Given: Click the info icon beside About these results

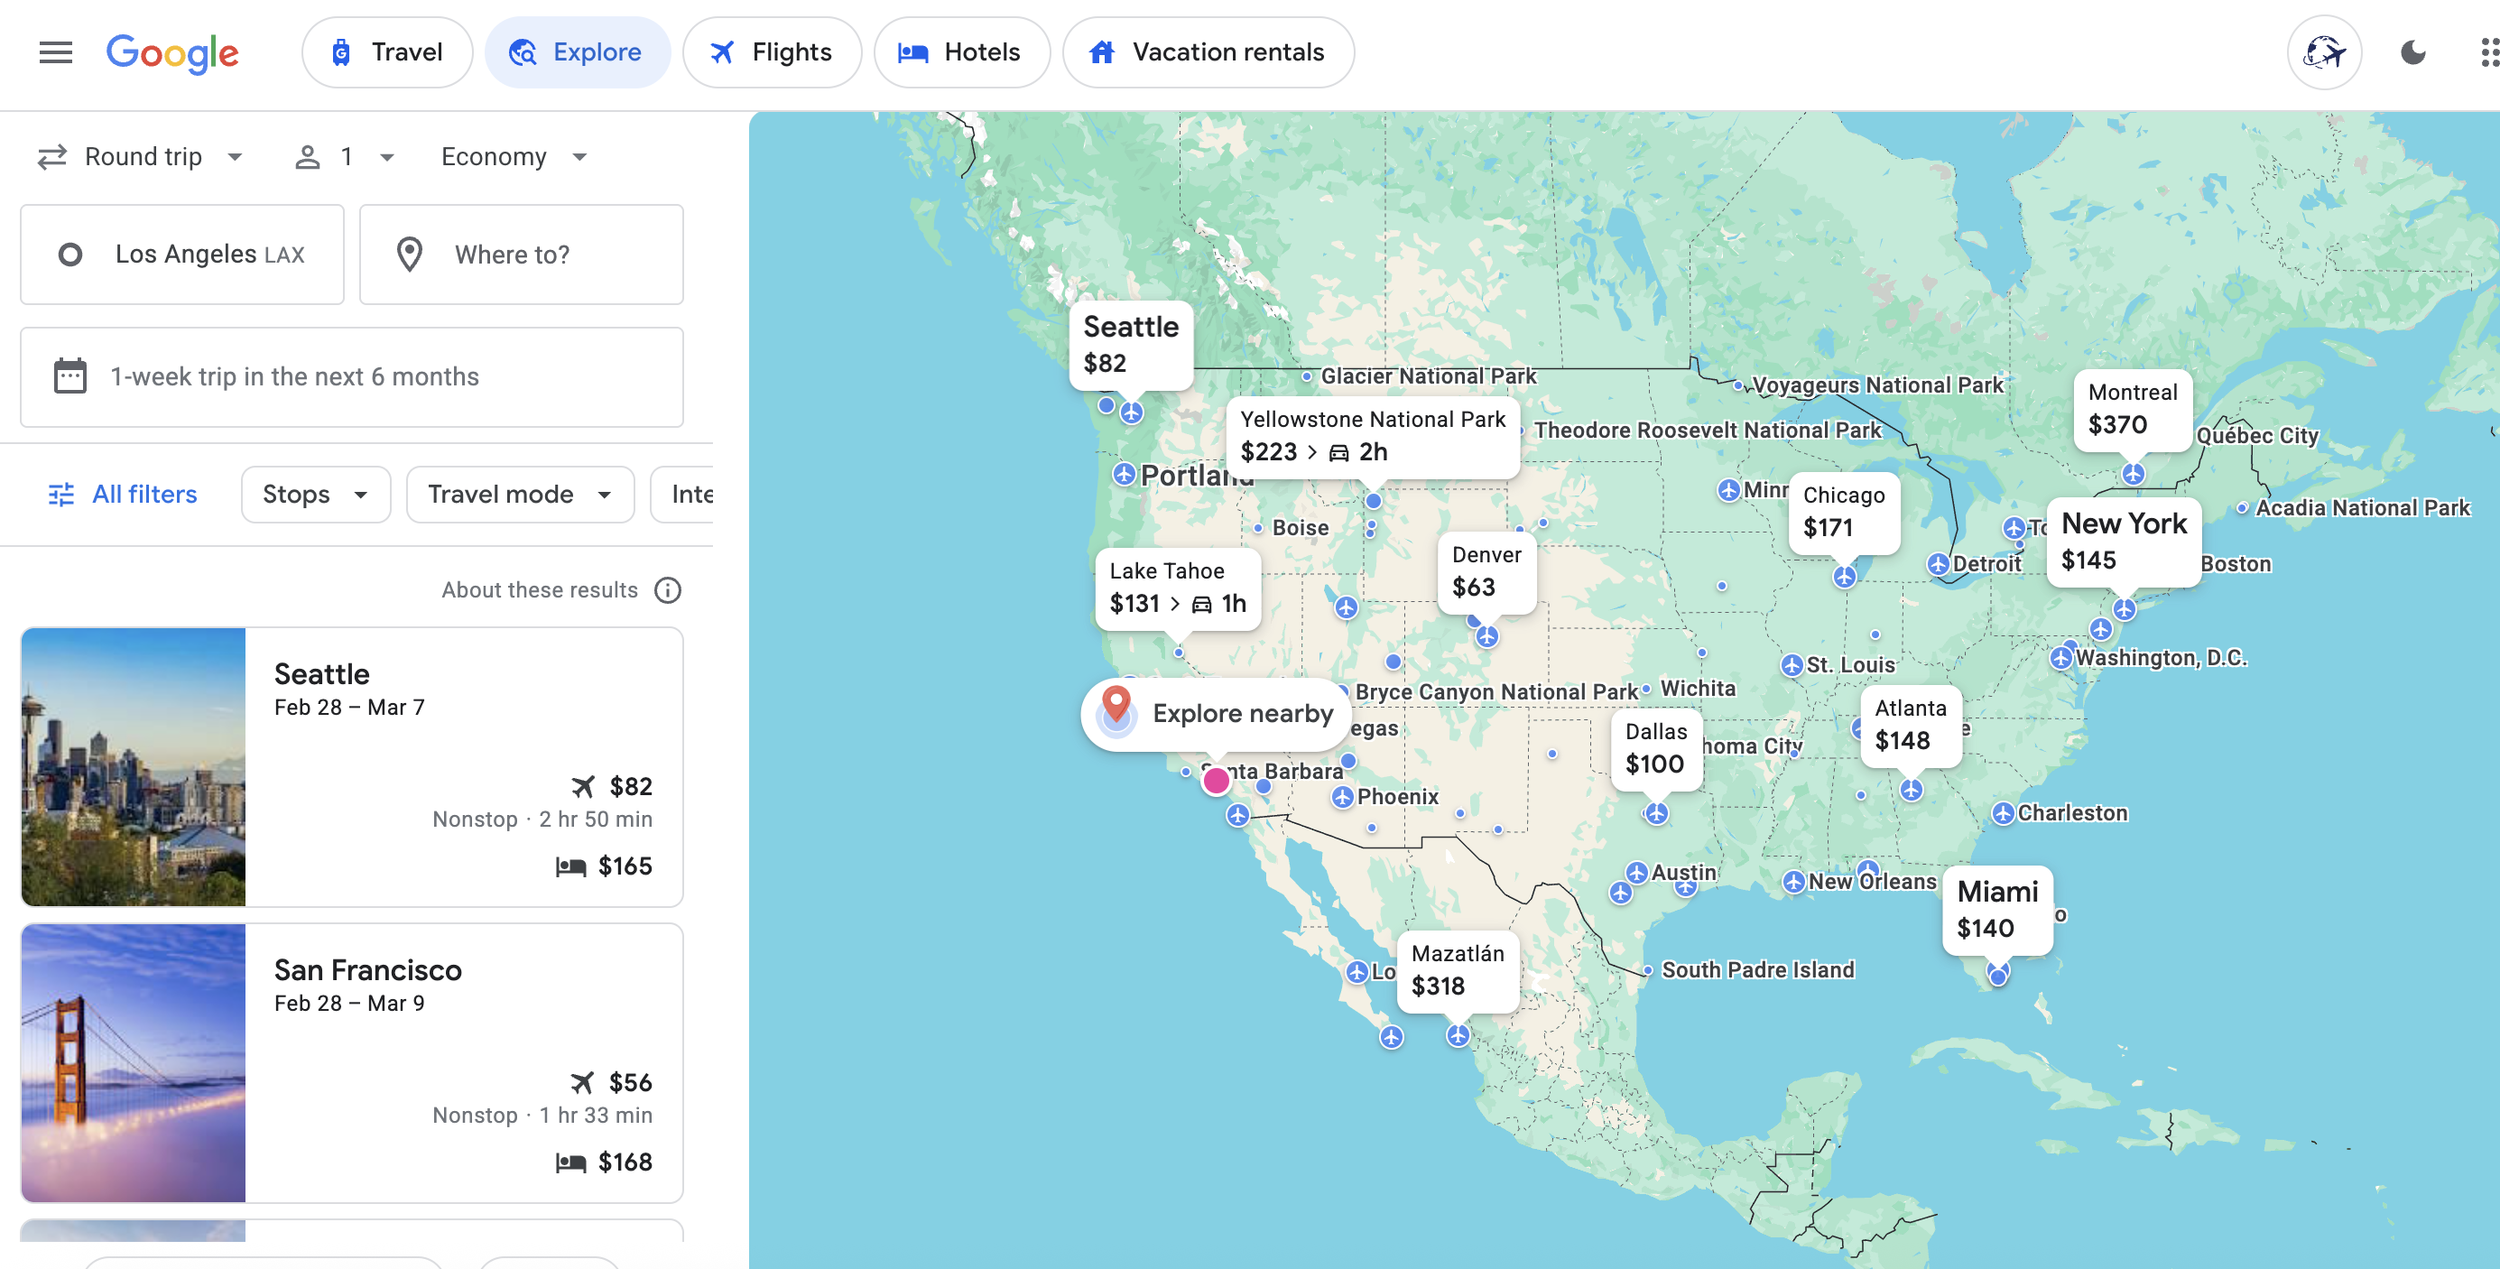Looking at the screenshot, I should click(668, 590).
